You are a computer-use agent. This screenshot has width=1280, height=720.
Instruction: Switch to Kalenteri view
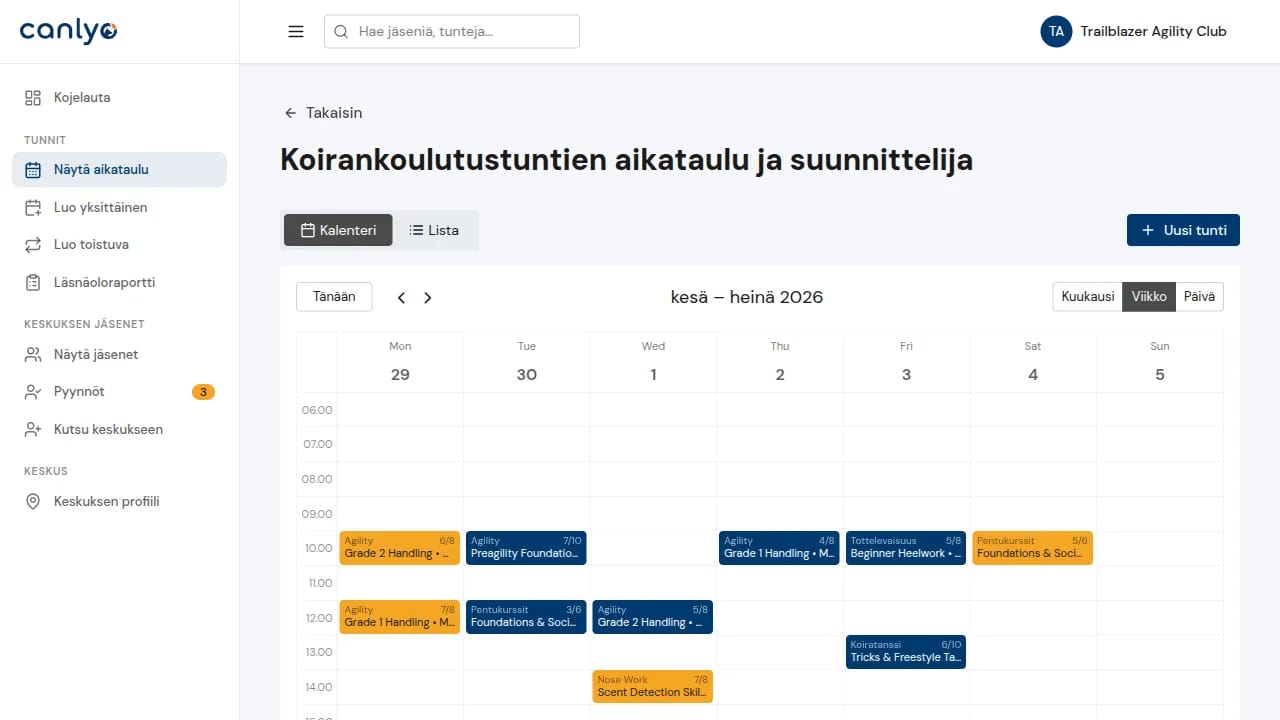[338, 230]
